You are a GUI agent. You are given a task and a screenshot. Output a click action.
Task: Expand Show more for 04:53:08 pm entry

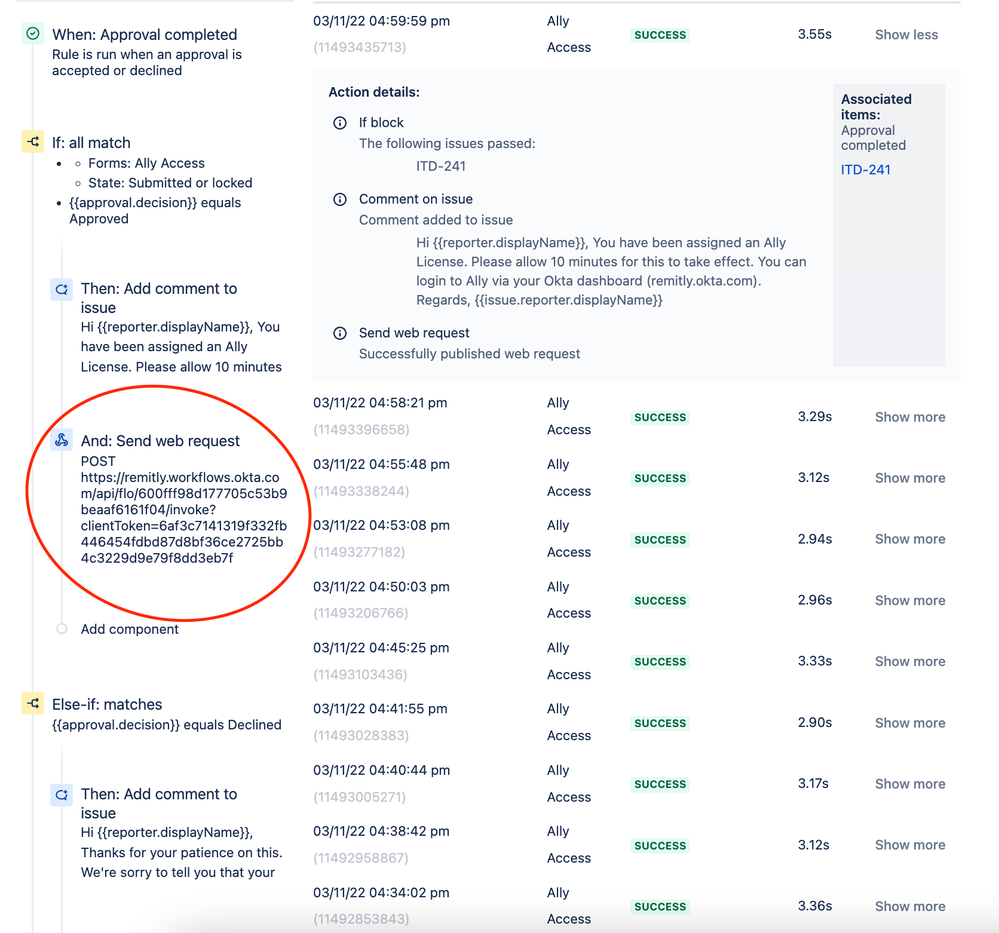910,539
